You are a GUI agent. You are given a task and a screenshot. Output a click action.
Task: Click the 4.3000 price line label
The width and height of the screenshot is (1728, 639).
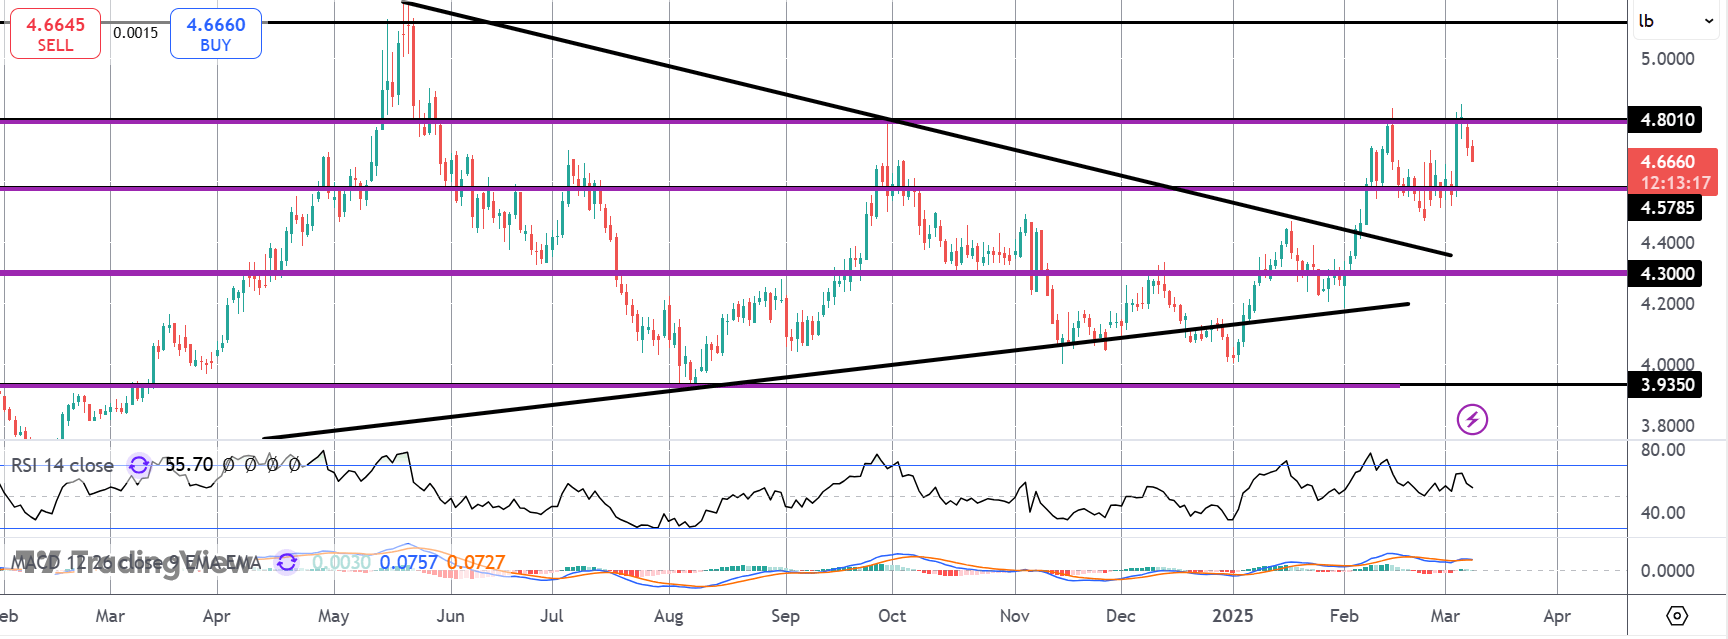[x=1667, y=273]
